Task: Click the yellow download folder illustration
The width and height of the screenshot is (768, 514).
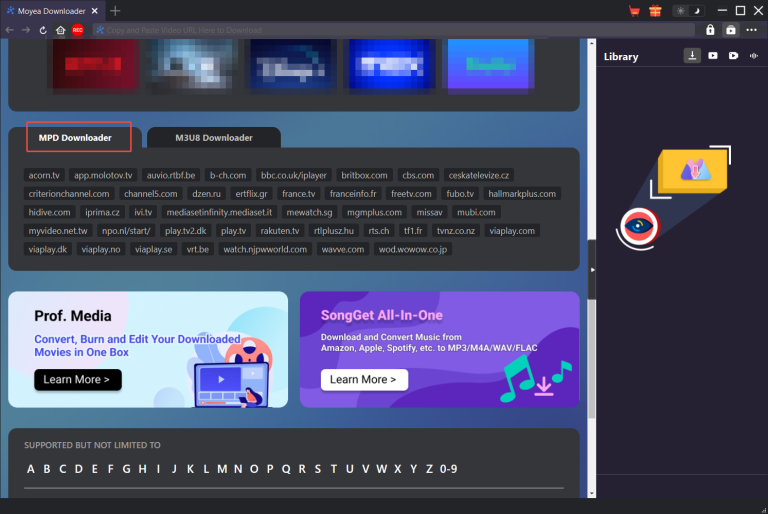Action: 693,171
